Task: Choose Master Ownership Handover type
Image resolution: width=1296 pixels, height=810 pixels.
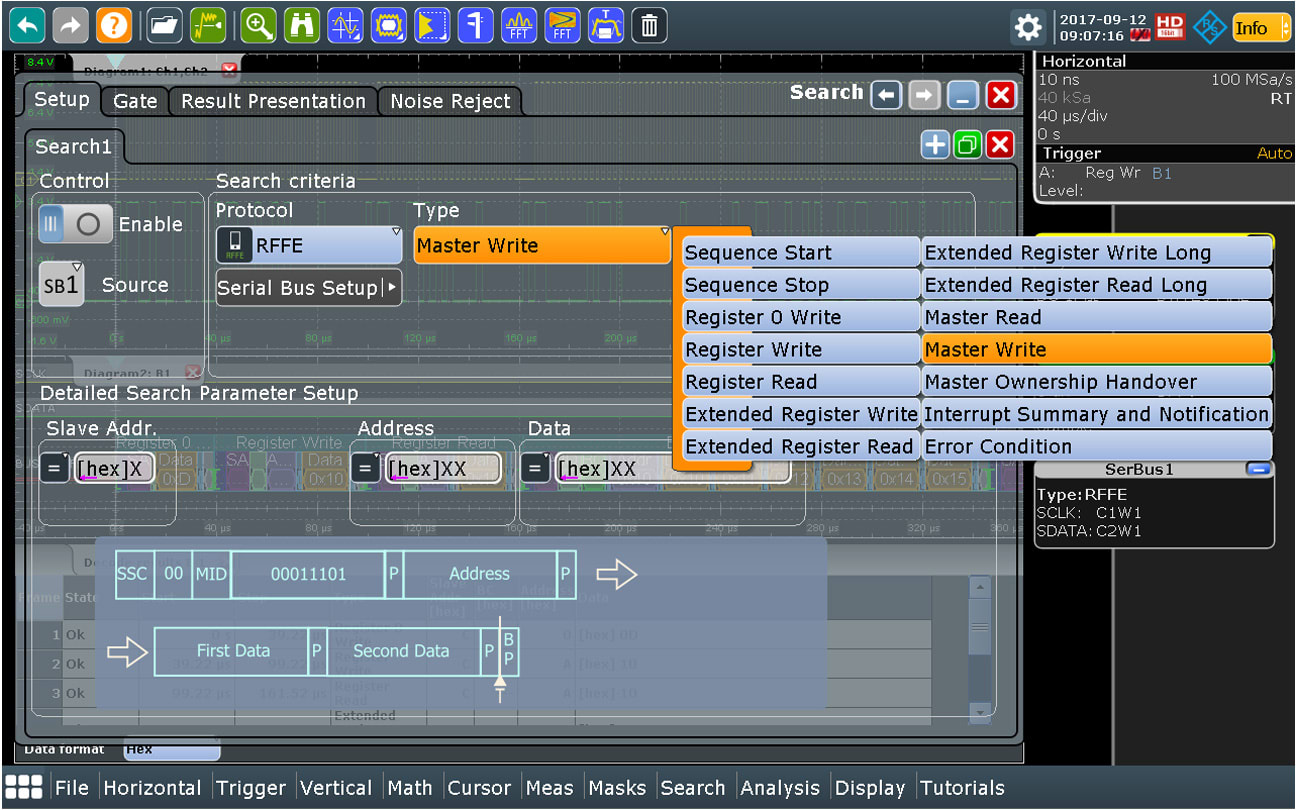Action: pos(1097,381)
